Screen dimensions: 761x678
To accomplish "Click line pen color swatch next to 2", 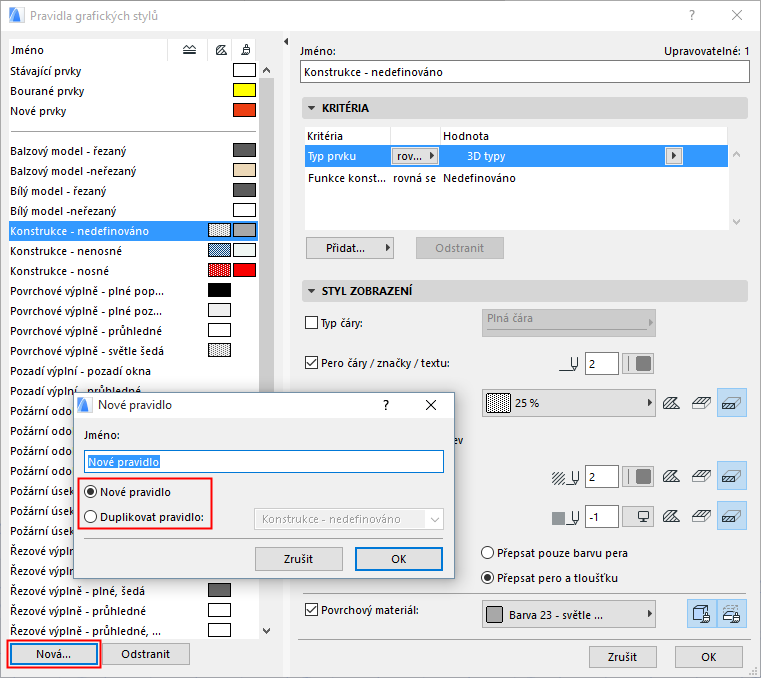I will 638,364.
